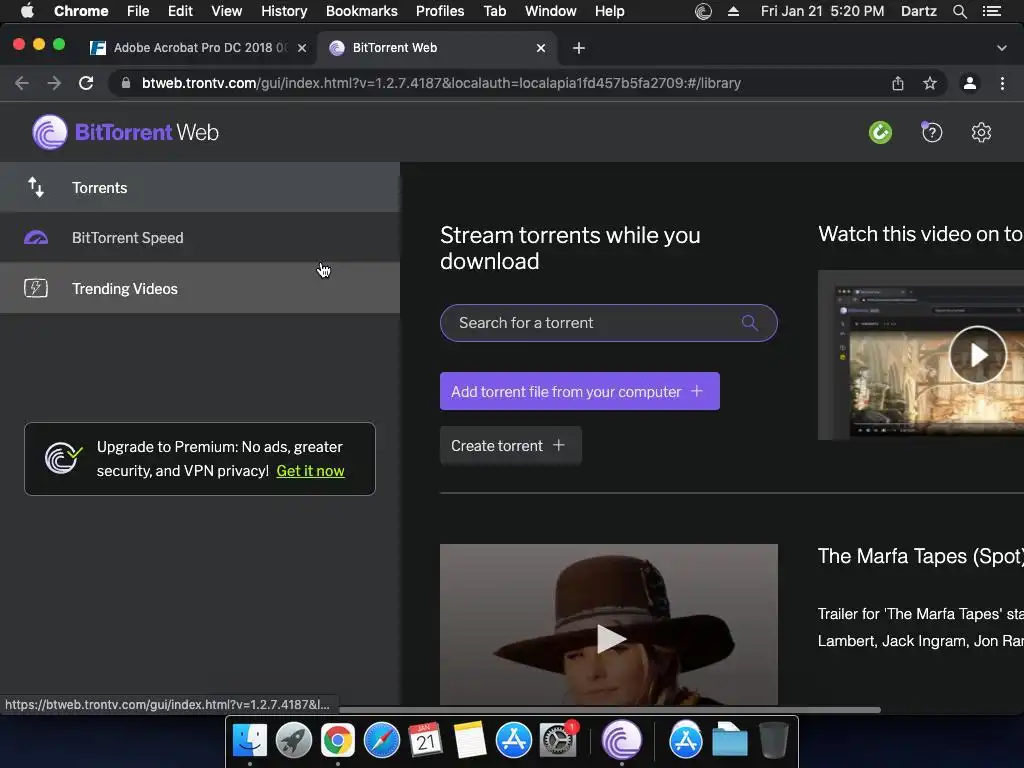Click the Torrents up-down arrows icon
The width and height of the screenshot is (1024, 768).
point(36,187)
